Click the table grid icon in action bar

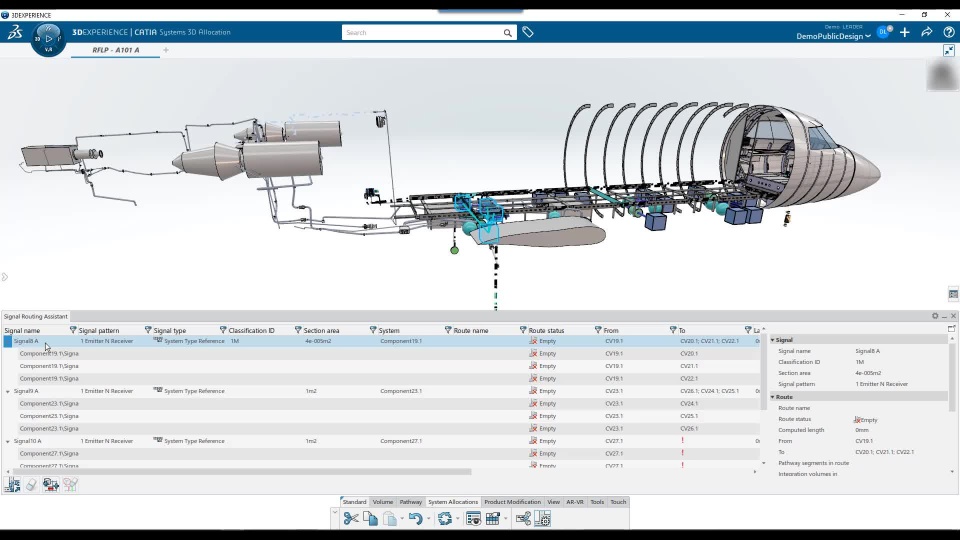(492, 519)
